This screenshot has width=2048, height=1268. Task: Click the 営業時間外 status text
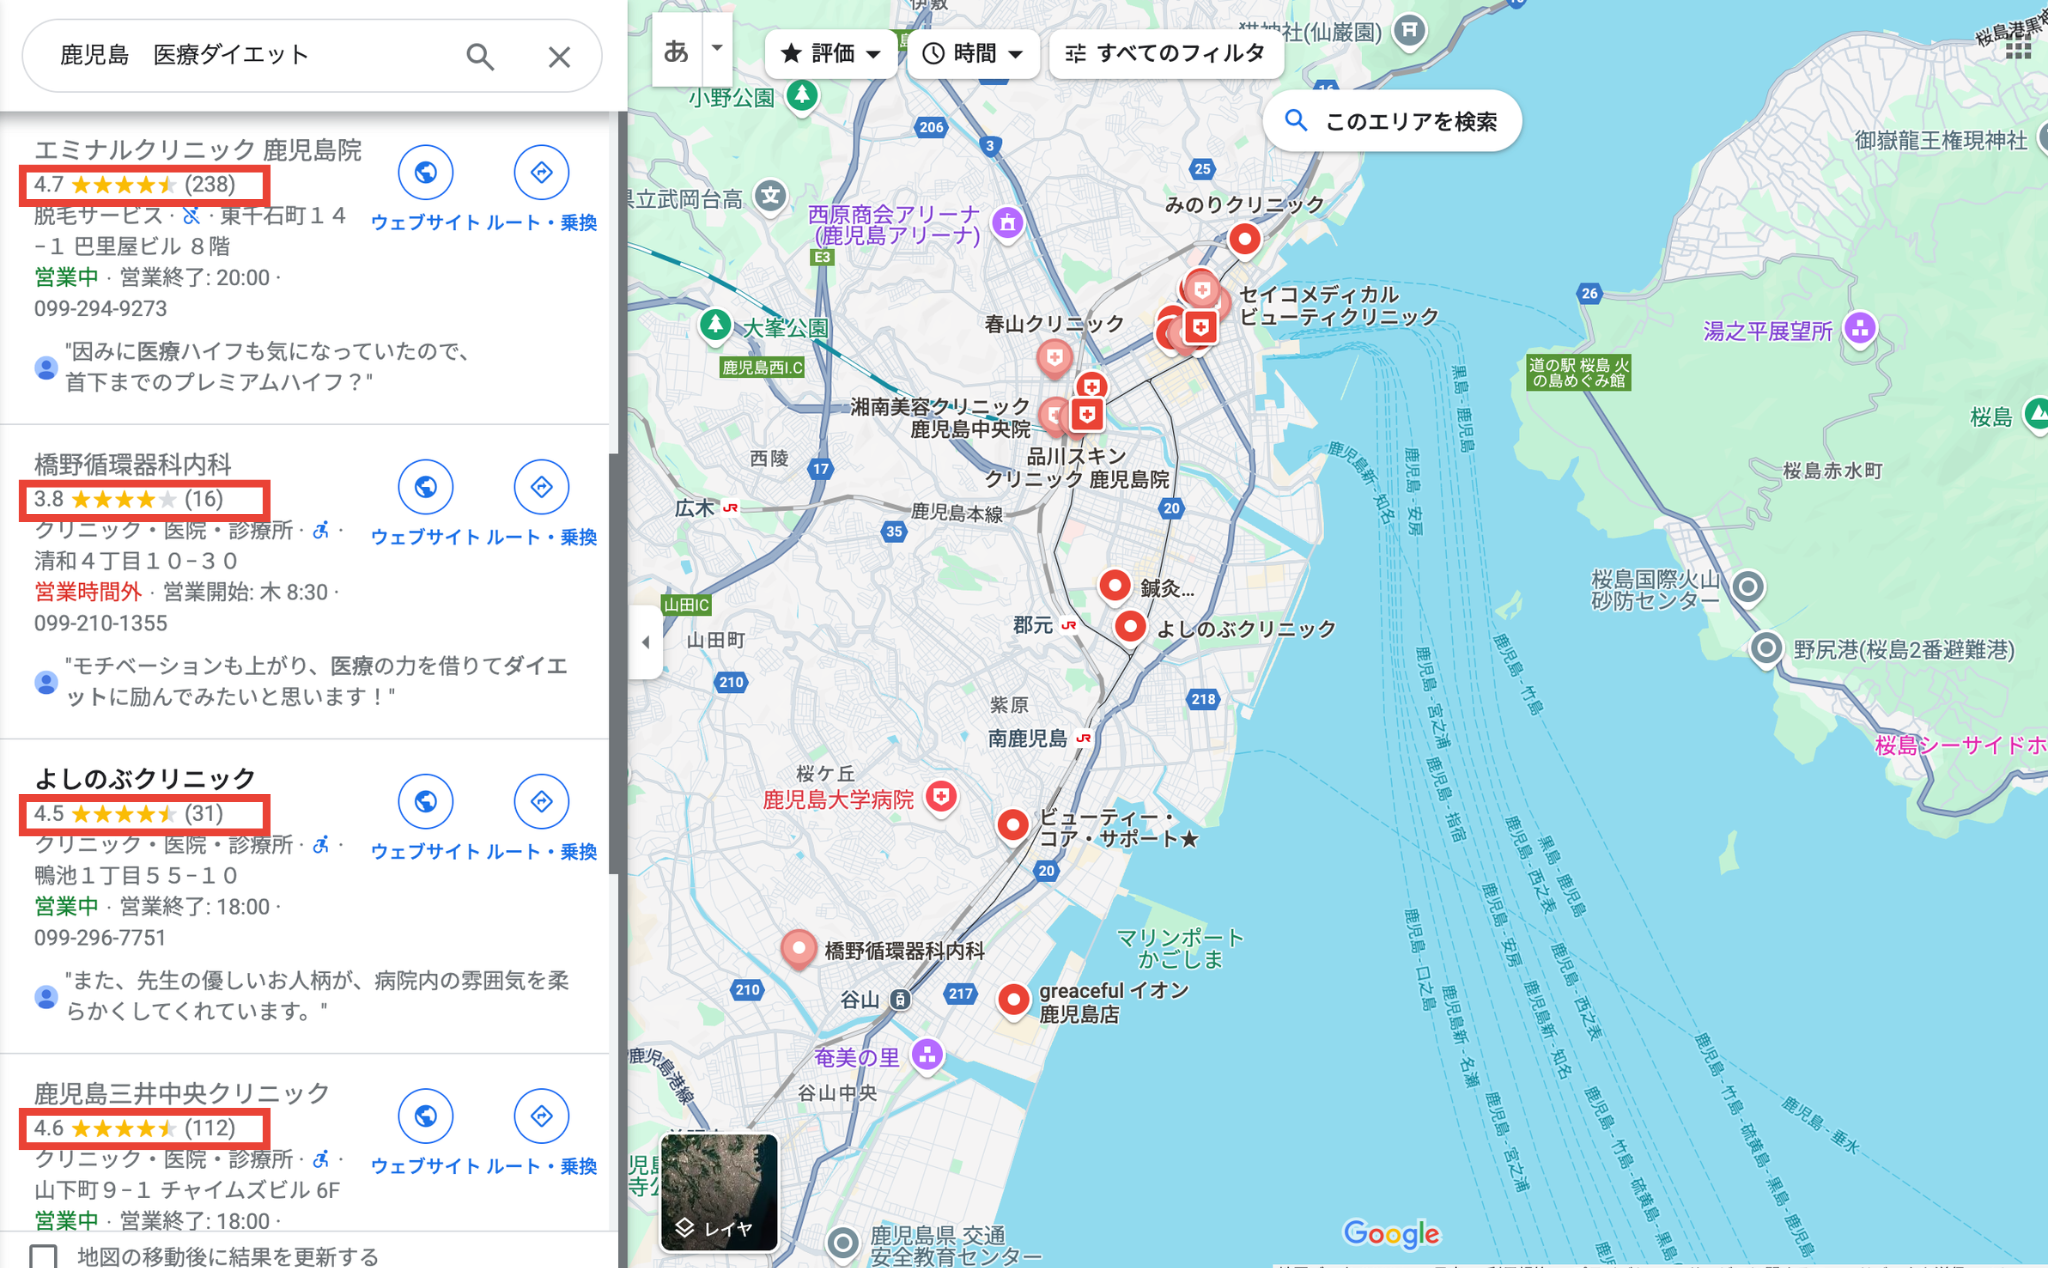click(x=87, y=592)
